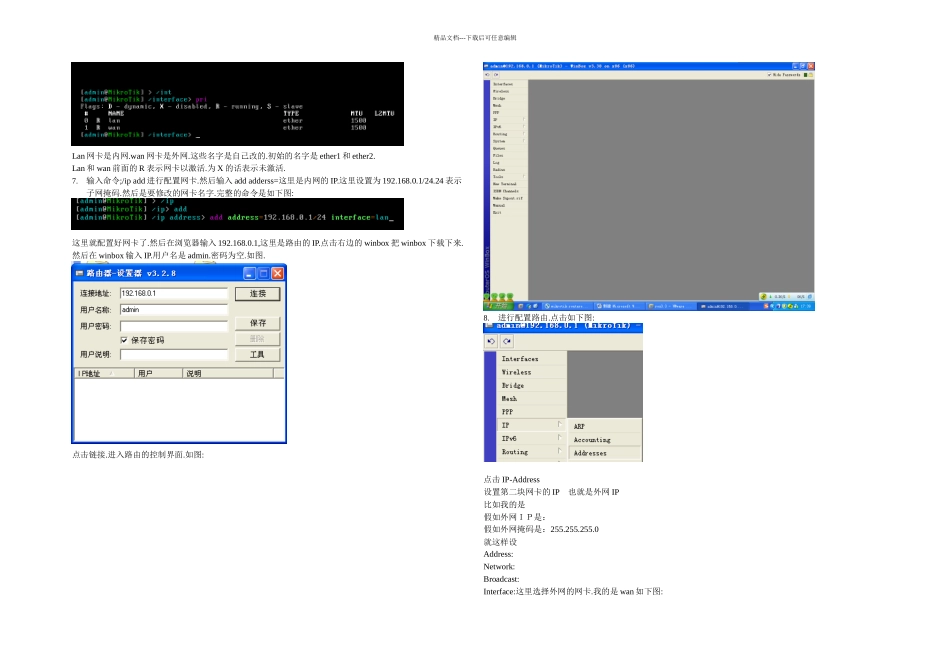Viewport: 950px width, 672px height.
Task: Open System in the full WinBox sidebar
Action: (508, 141)
